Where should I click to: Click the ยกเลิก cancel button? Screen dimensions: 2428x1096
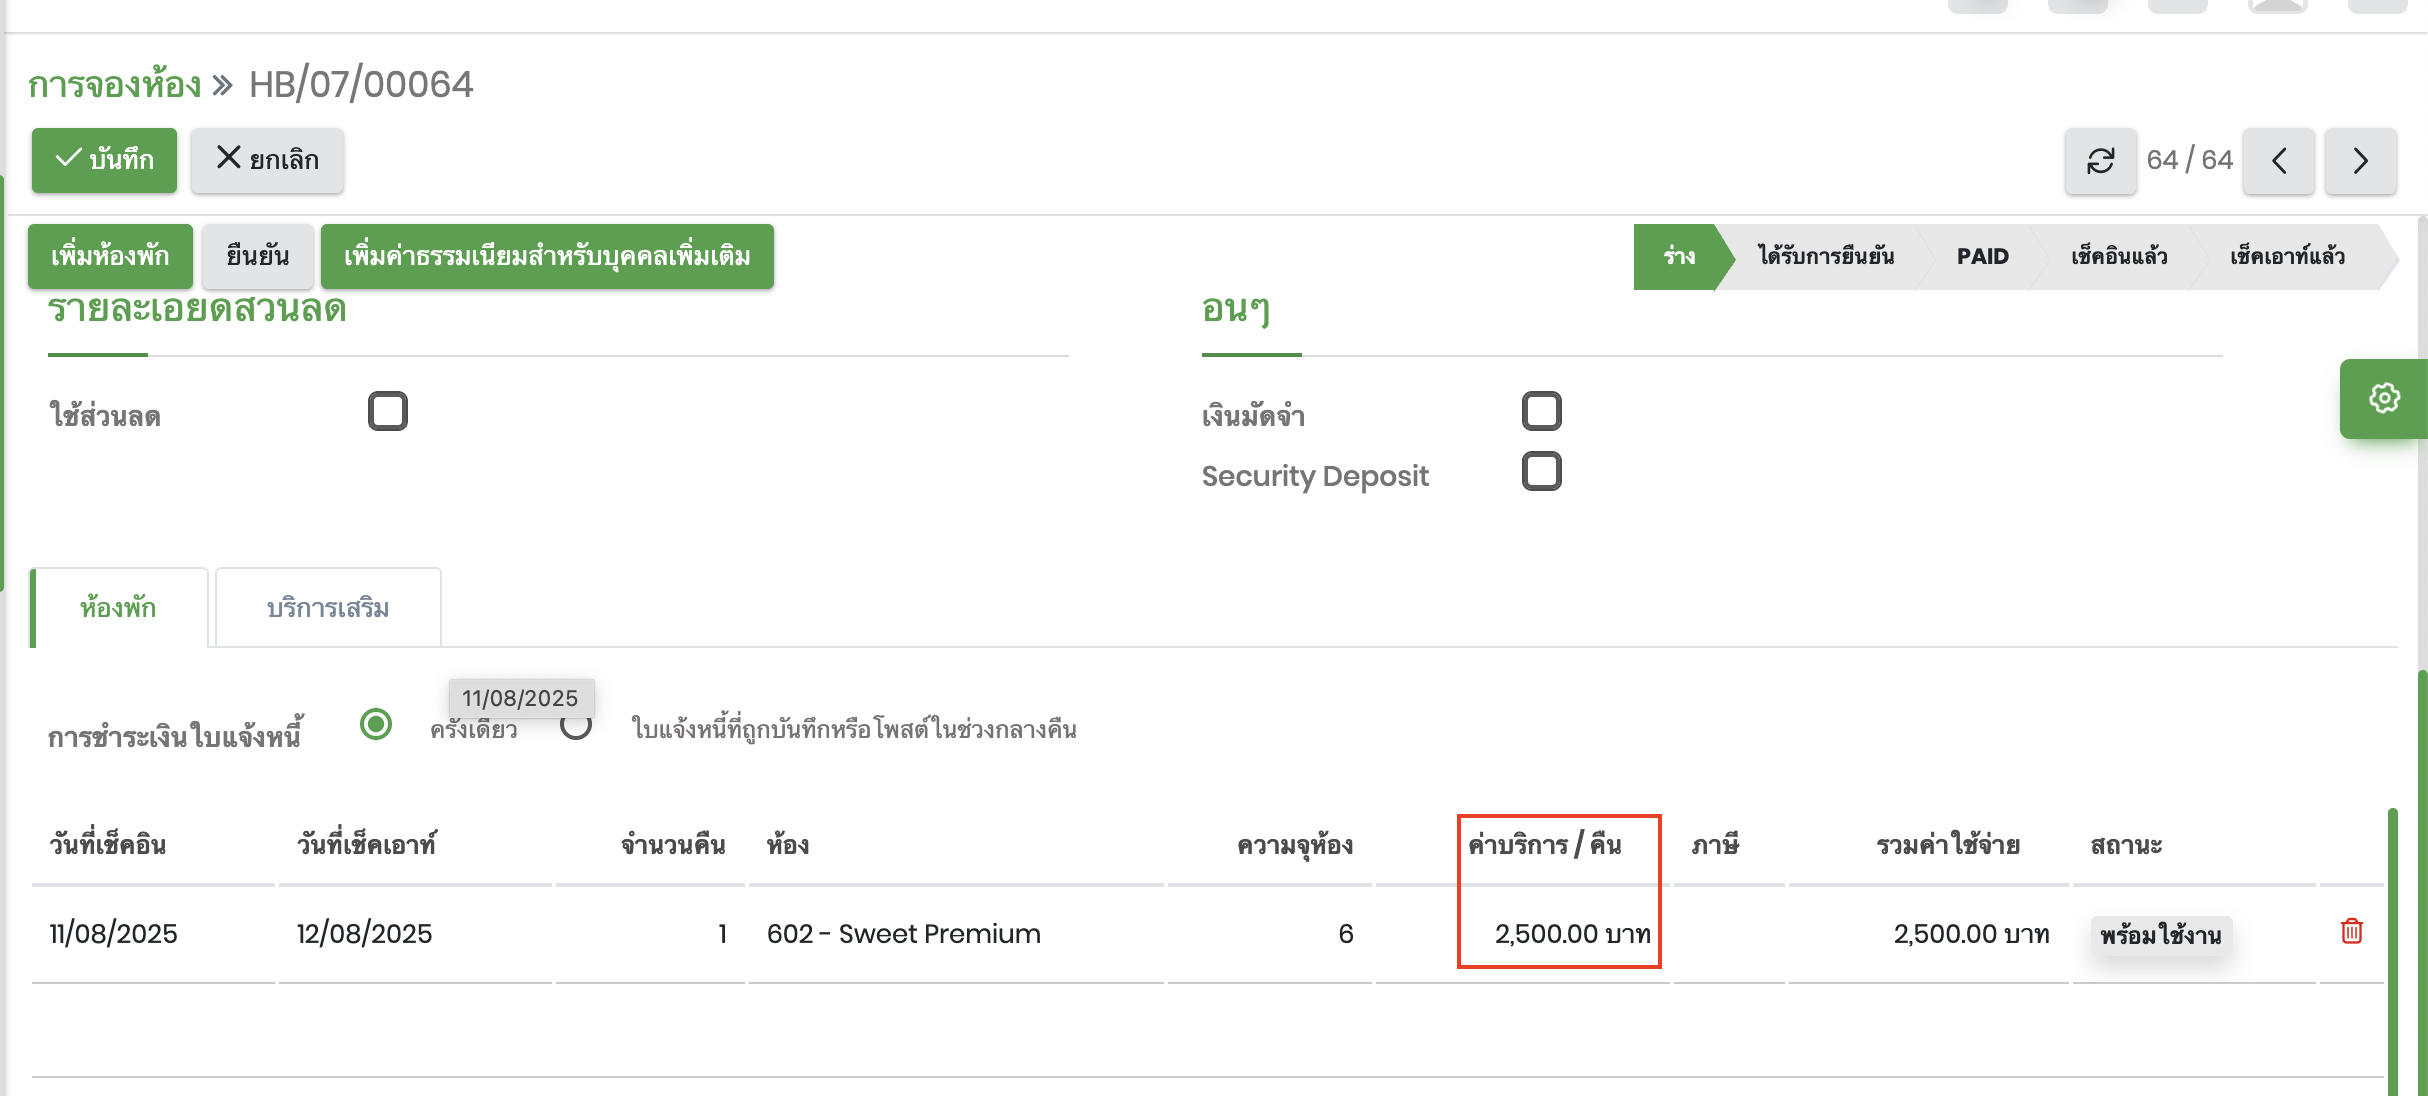tap(267, 160)
